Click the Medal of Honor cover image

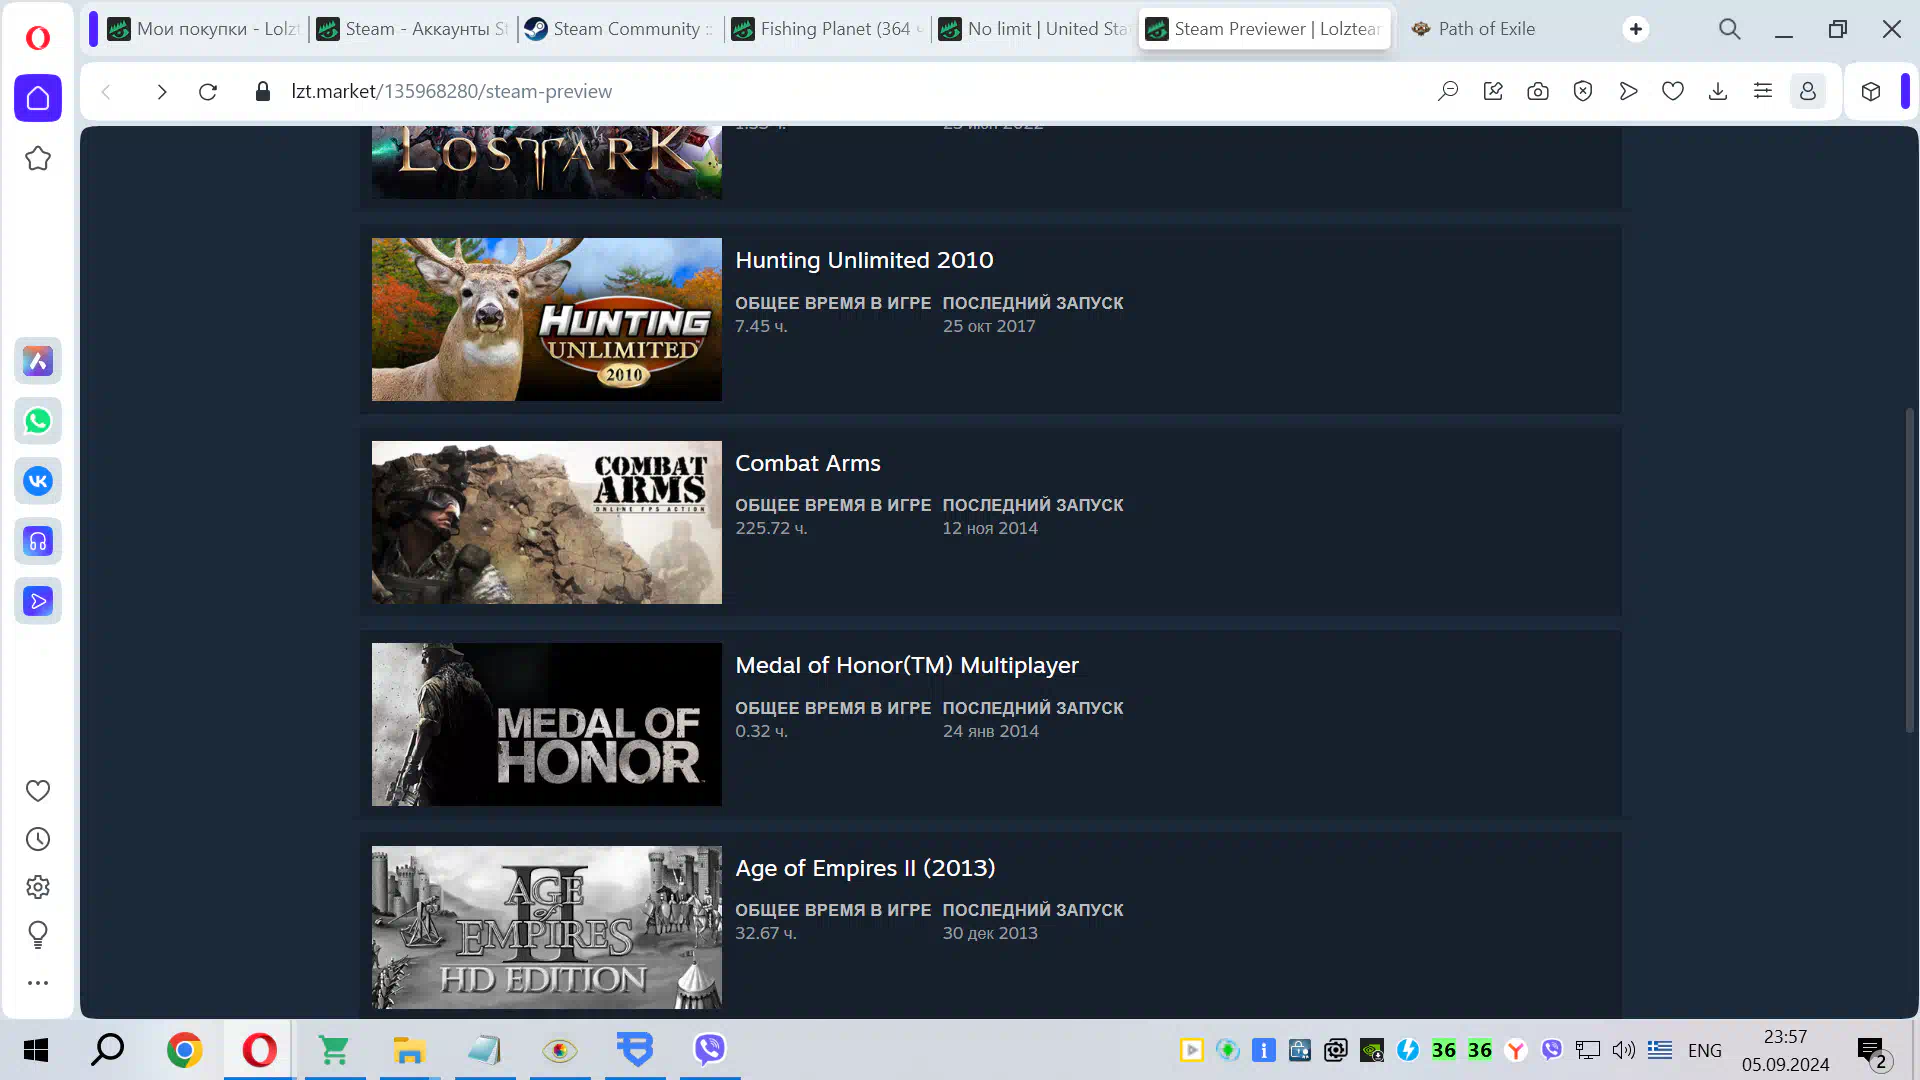(x=547, y=724)
